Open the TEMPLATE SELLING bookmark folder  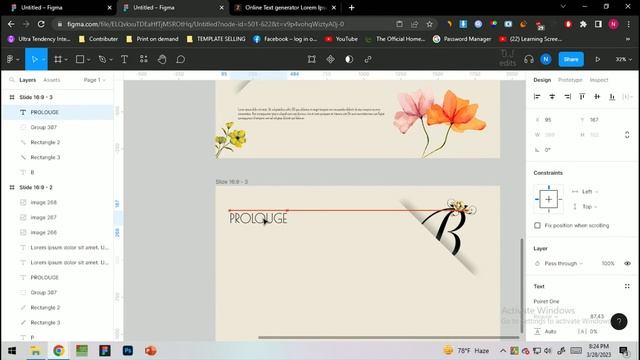(x=216, y=39)
